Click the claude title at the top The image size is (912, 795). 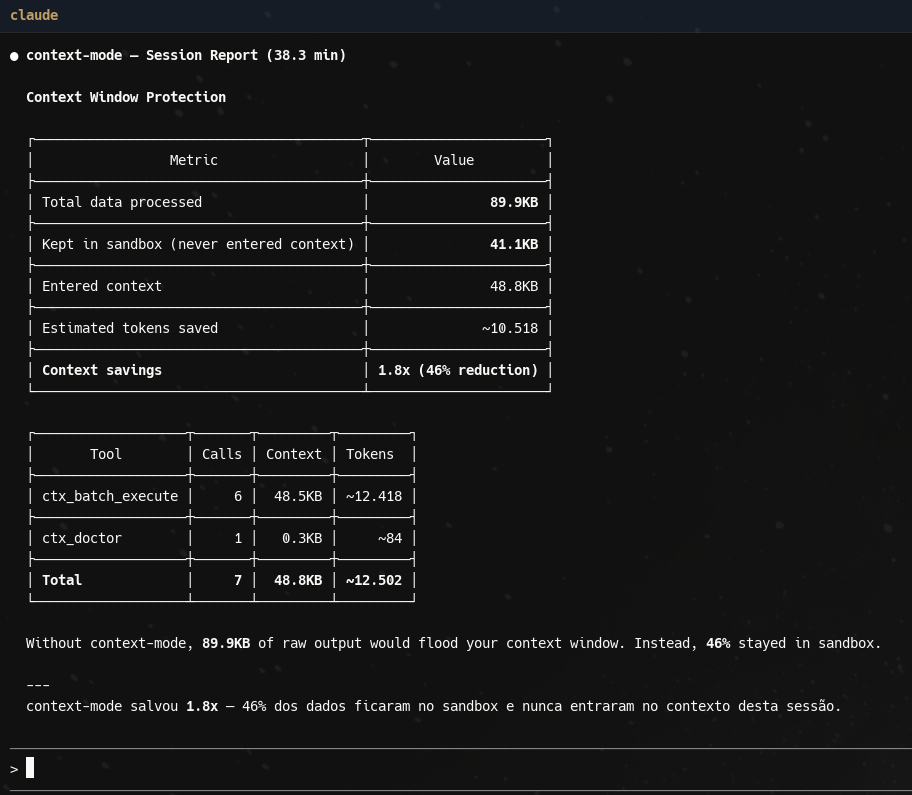pyautogui.click(x=34, y=15)
